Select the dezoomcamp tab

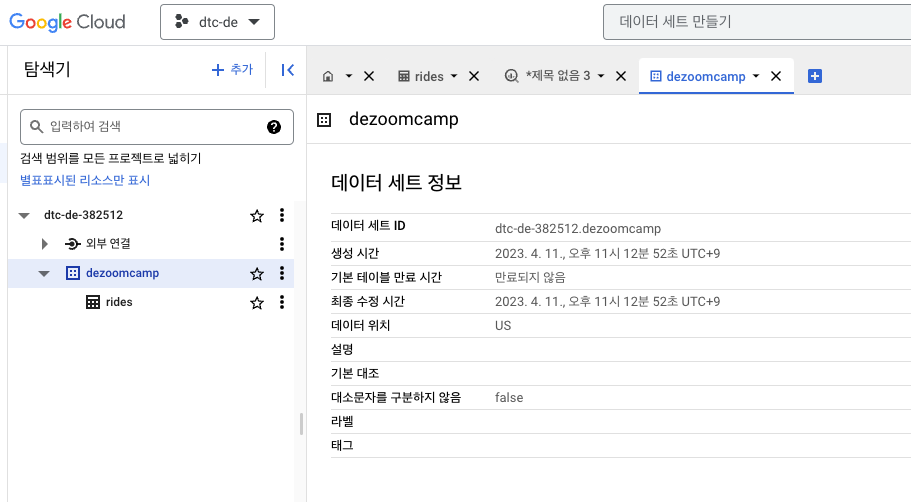click(698, 76)
